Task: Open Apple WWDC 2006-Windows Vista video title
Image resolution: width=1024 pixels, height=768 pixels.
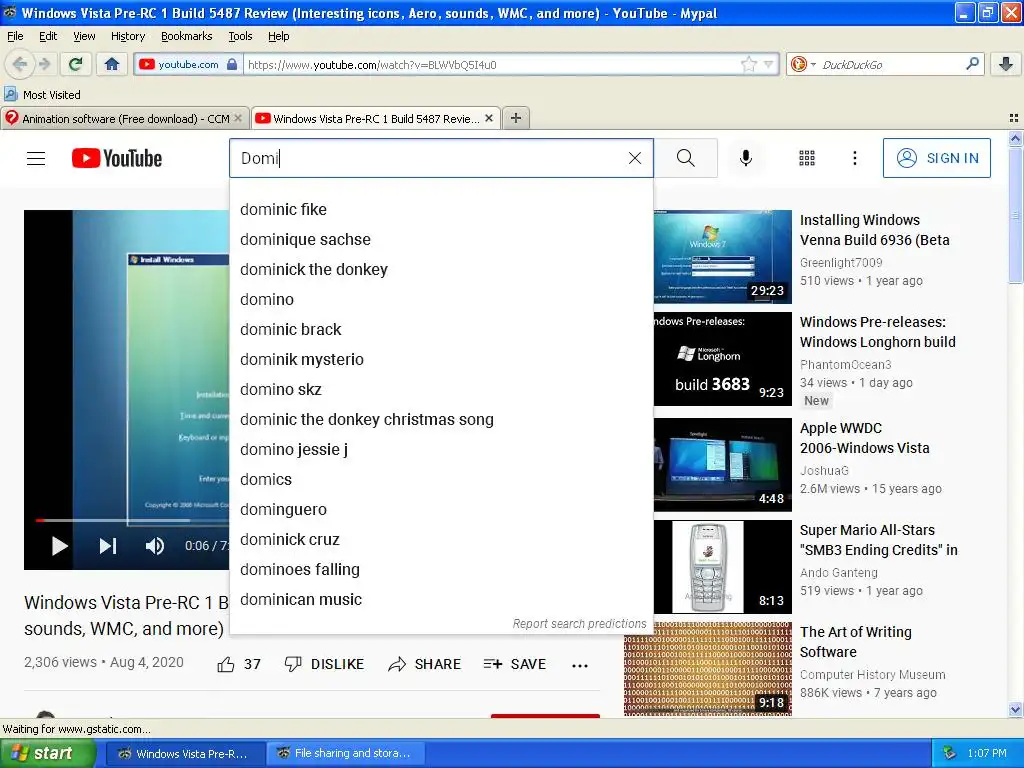Action: pyautogui.click(x=864, y=438)
